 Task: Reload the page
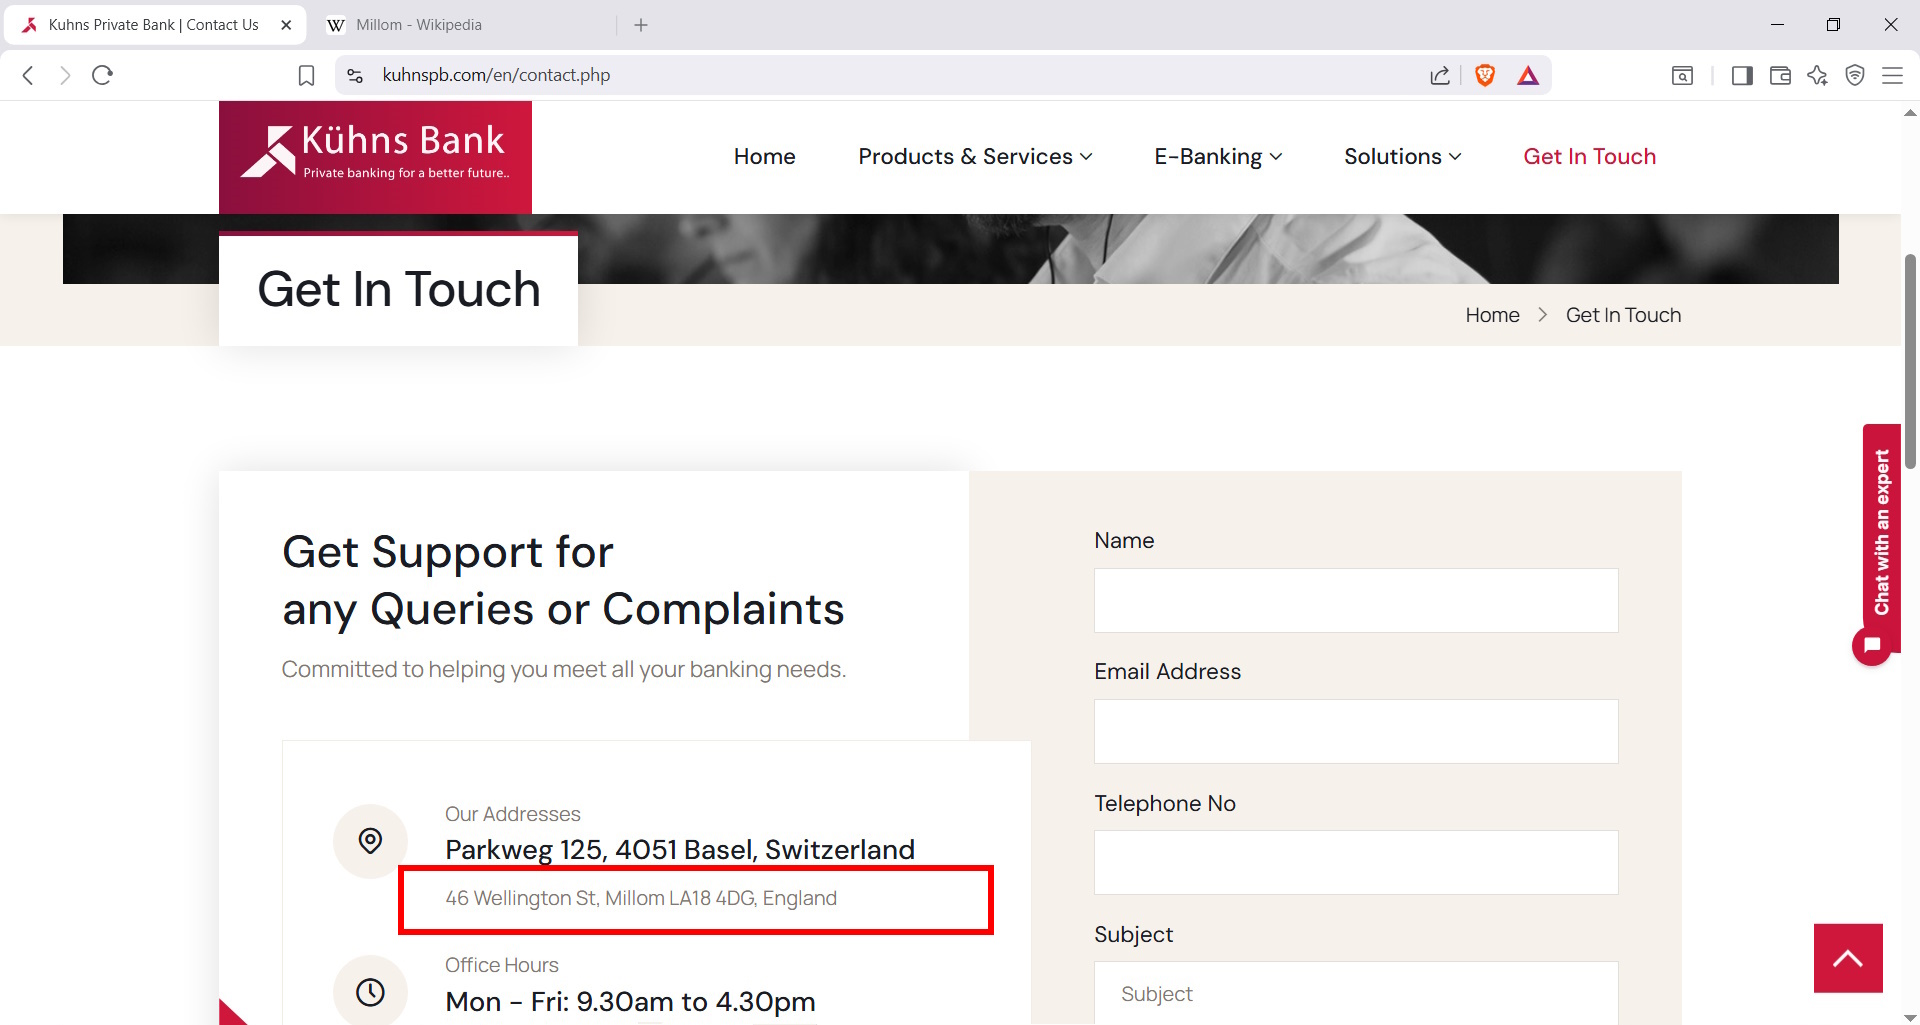[x=102, y=75]
